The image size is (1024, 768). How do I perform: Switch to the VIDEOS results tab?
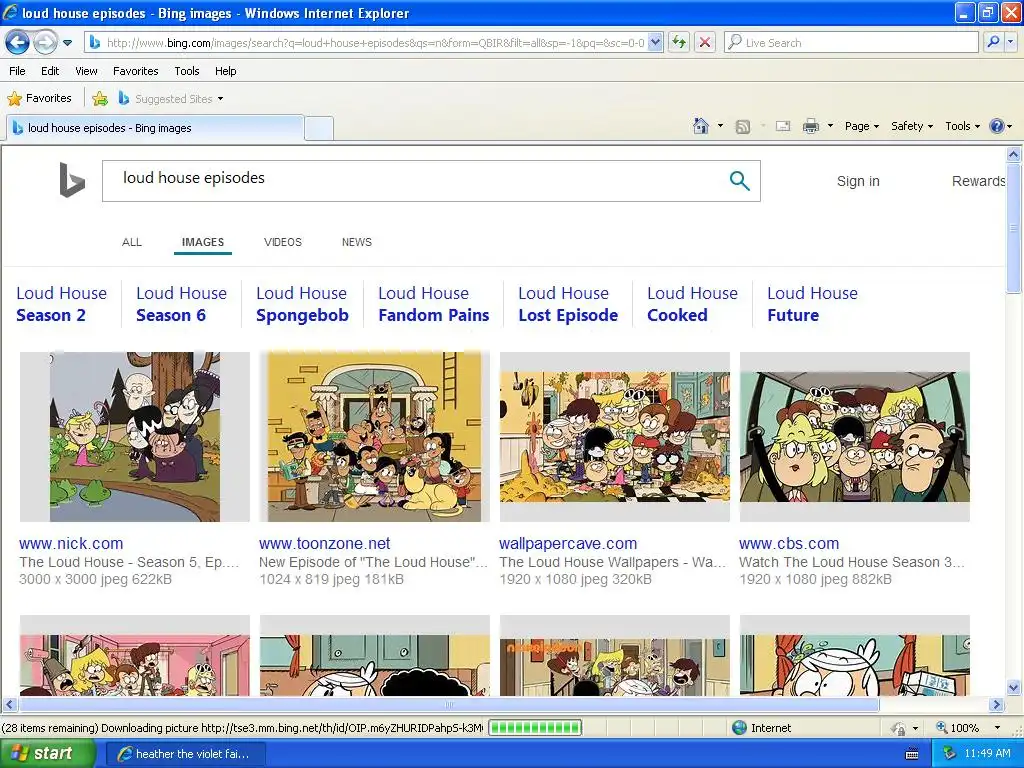283,242
